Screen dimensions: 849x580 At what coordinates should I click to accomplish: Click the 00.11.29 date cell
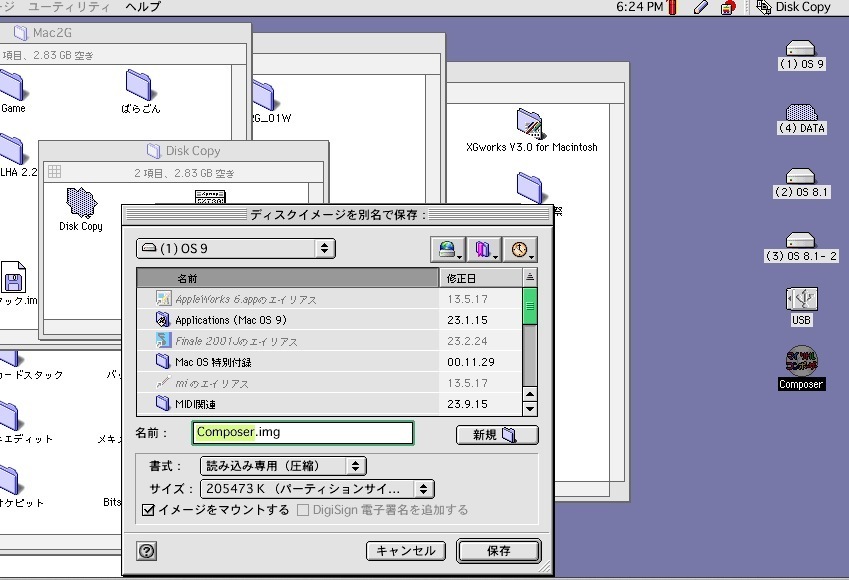471,362
